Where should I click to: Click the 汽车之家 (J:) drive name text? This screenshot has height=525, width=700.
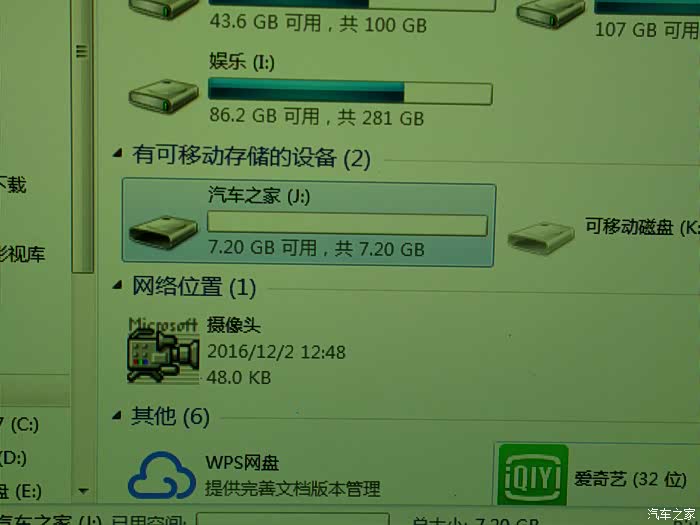tap(259, 196)
